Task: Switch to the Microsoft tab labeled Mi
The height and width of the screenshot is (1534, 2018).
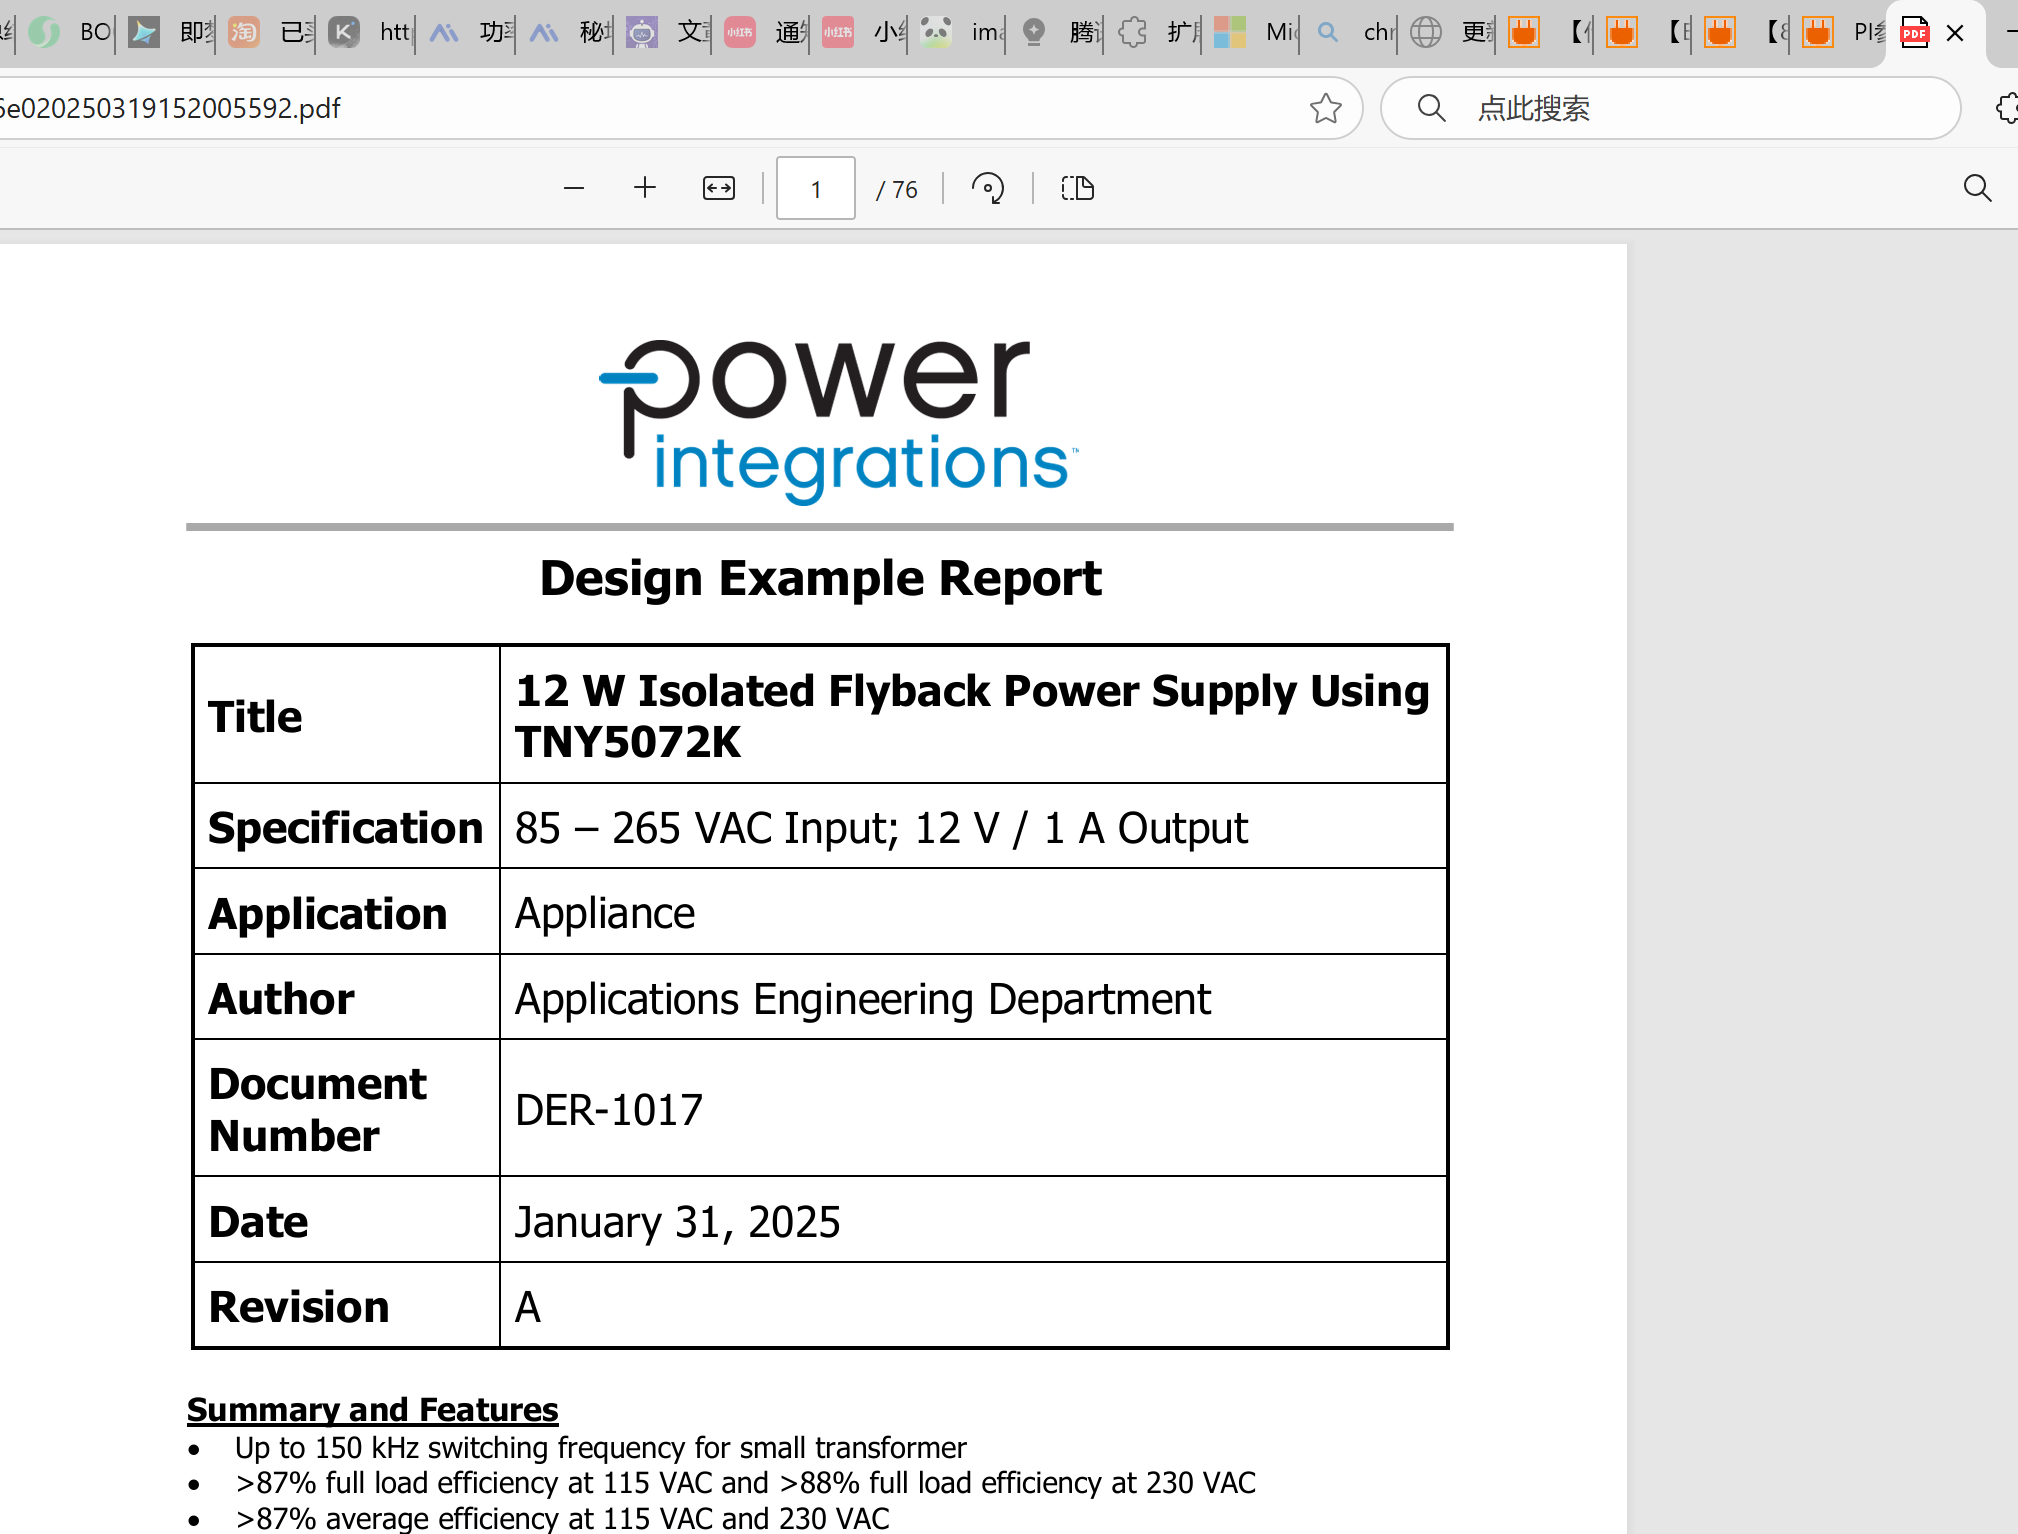Action: (1255, 32)
